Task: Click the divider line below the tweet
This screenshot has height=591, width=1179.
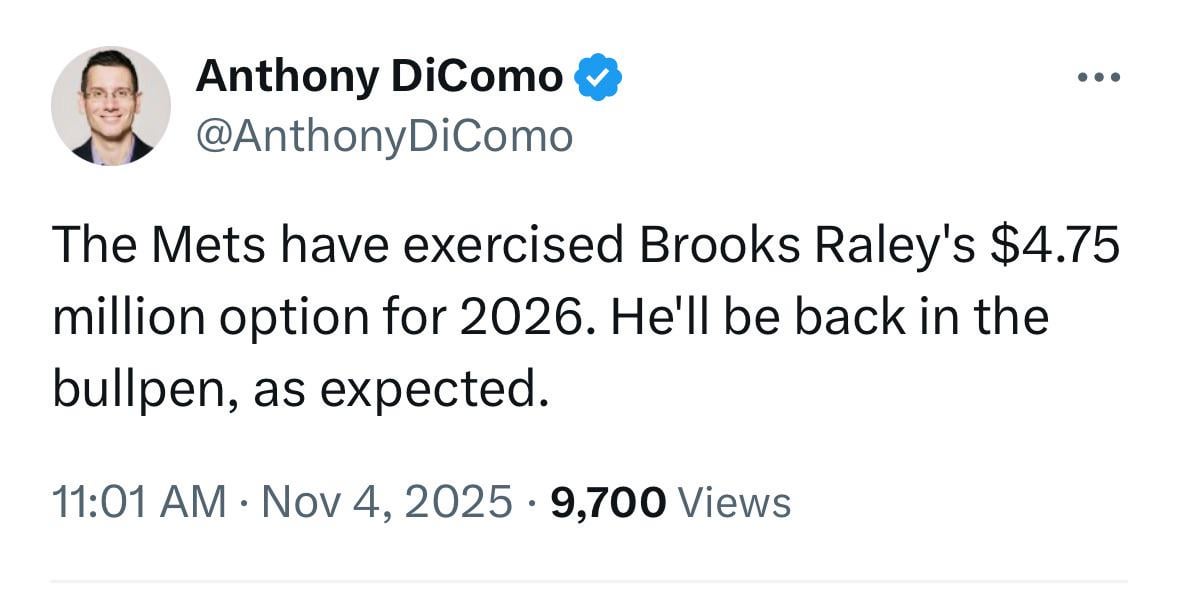Action: (x=589, y=576)
